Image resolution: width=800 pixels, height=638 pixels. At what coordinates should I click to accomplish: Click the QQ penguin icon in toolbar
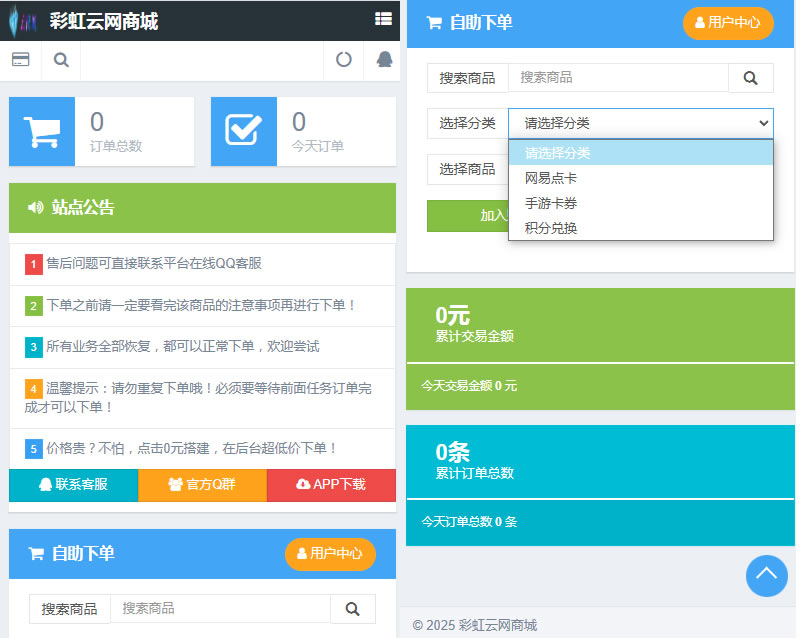point(384,60)
